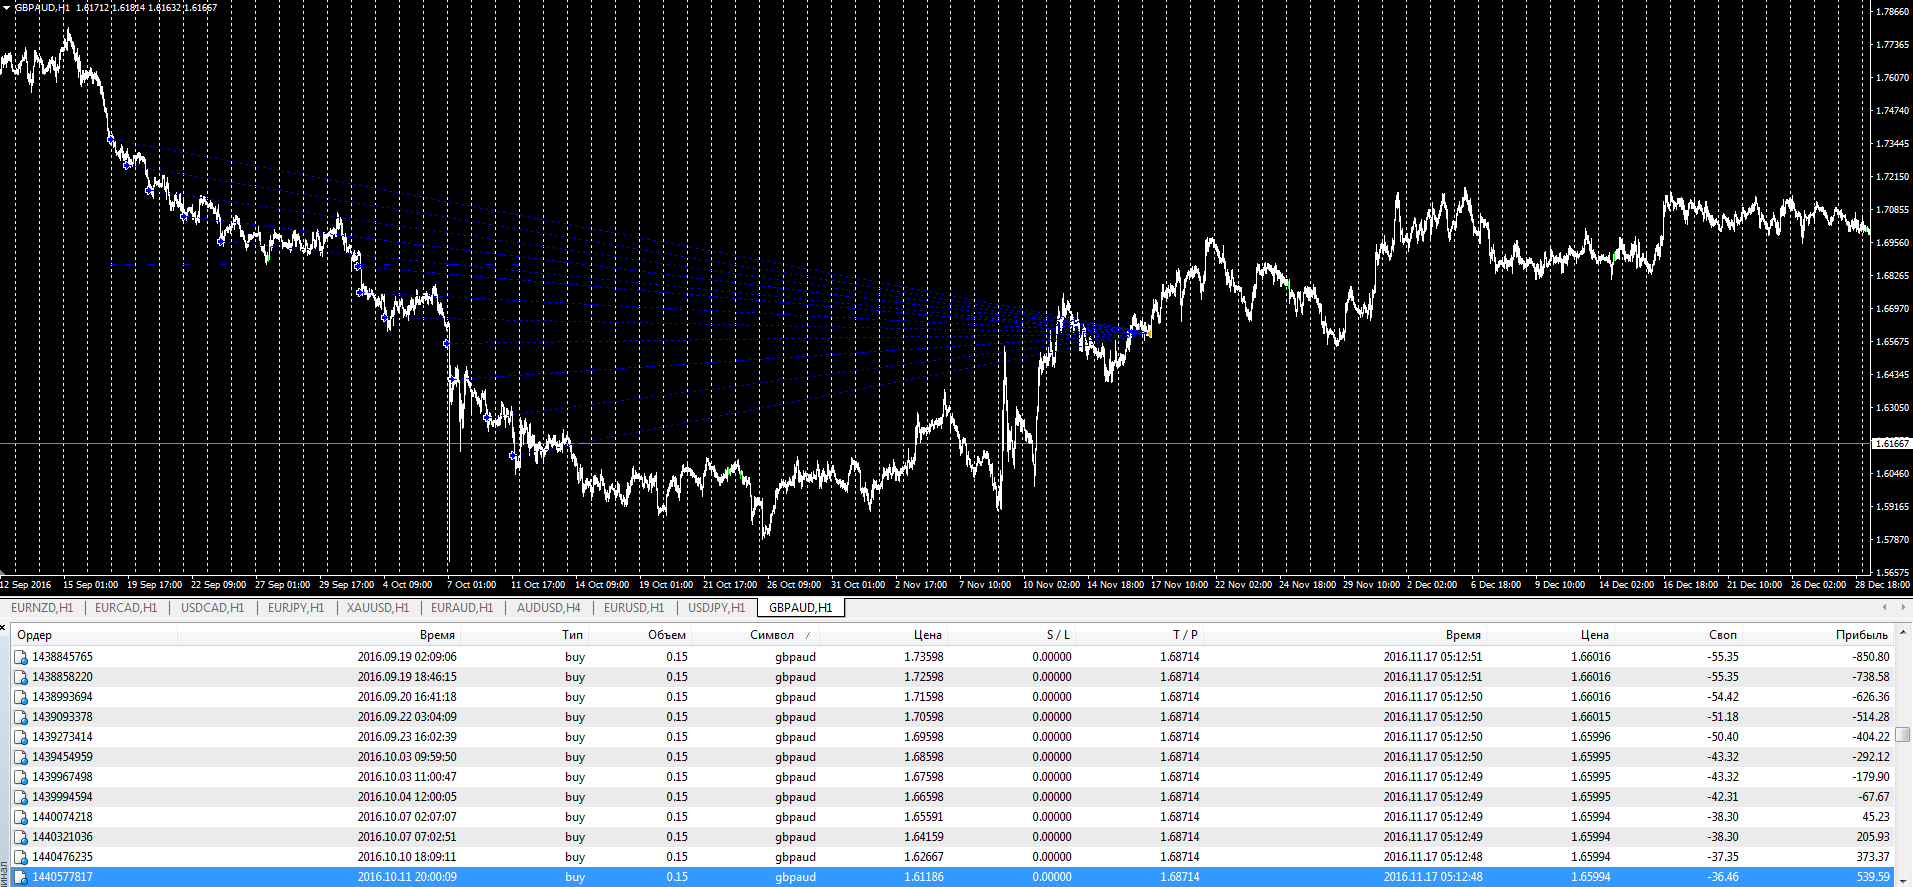Pick the order icon for 1439454959
The width and height of the screenshot is (1913, 887).
coord(20,757)
